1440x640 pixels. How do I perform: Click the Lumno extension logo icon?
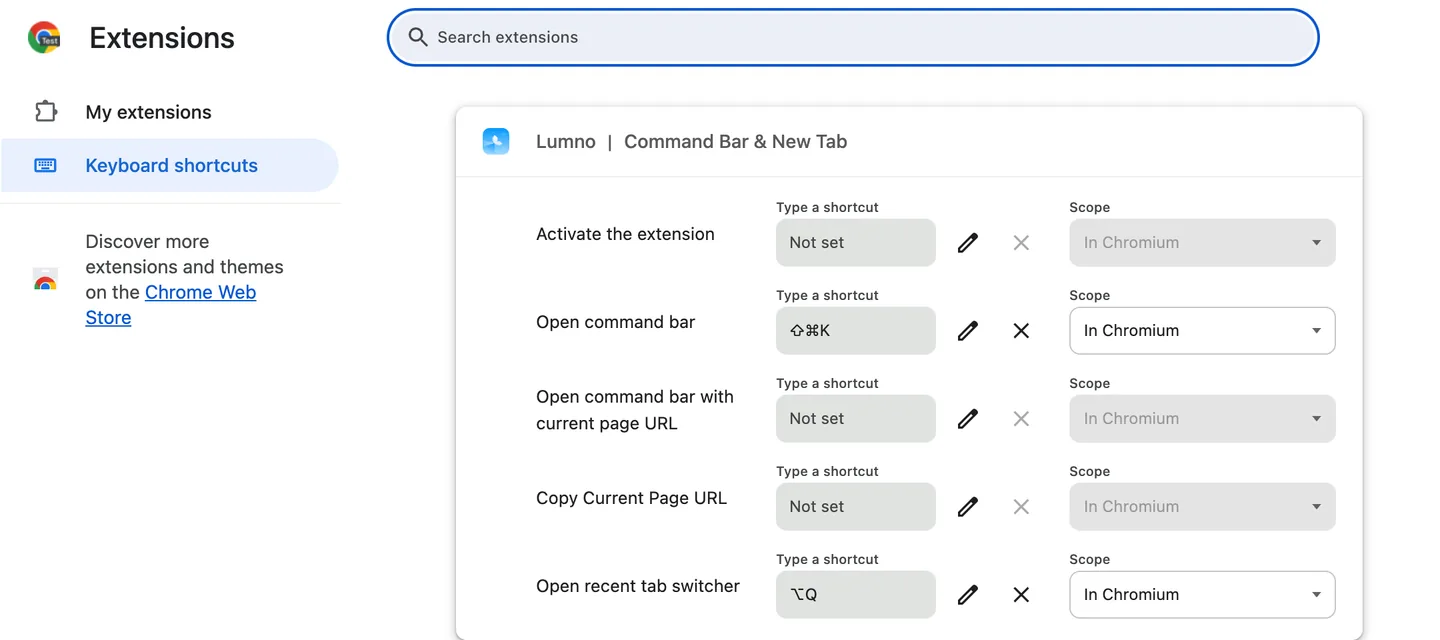click(496, 141)
